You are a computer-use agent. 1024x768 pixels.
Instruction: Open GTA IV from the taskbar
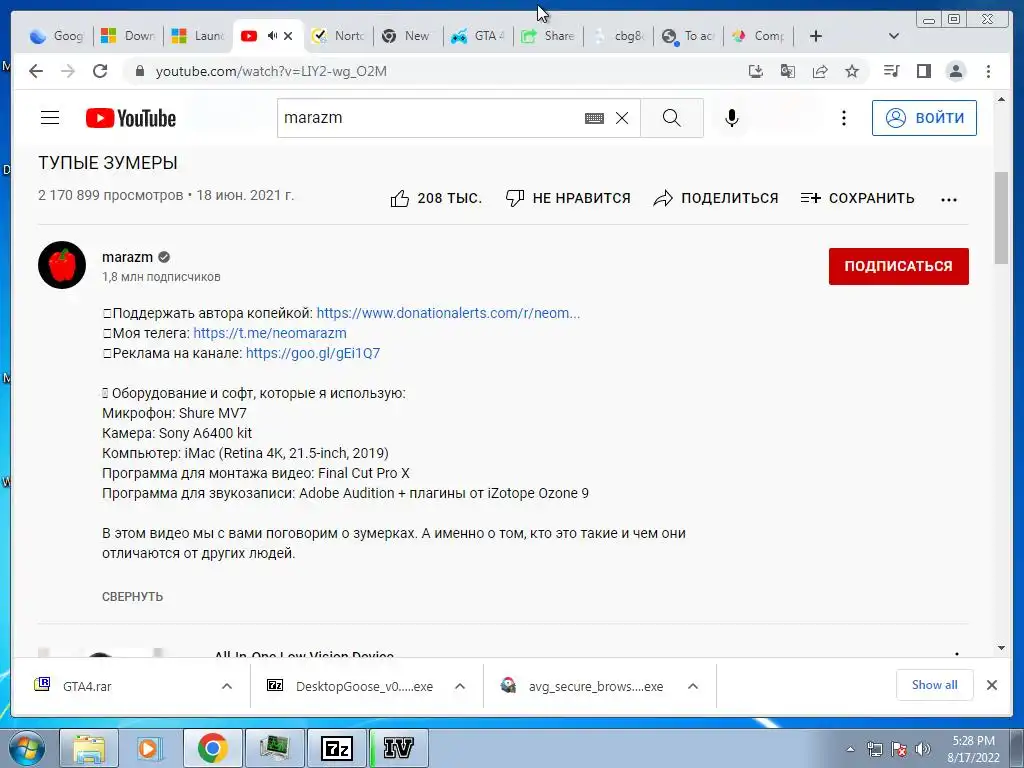click(x=399, y=748)
